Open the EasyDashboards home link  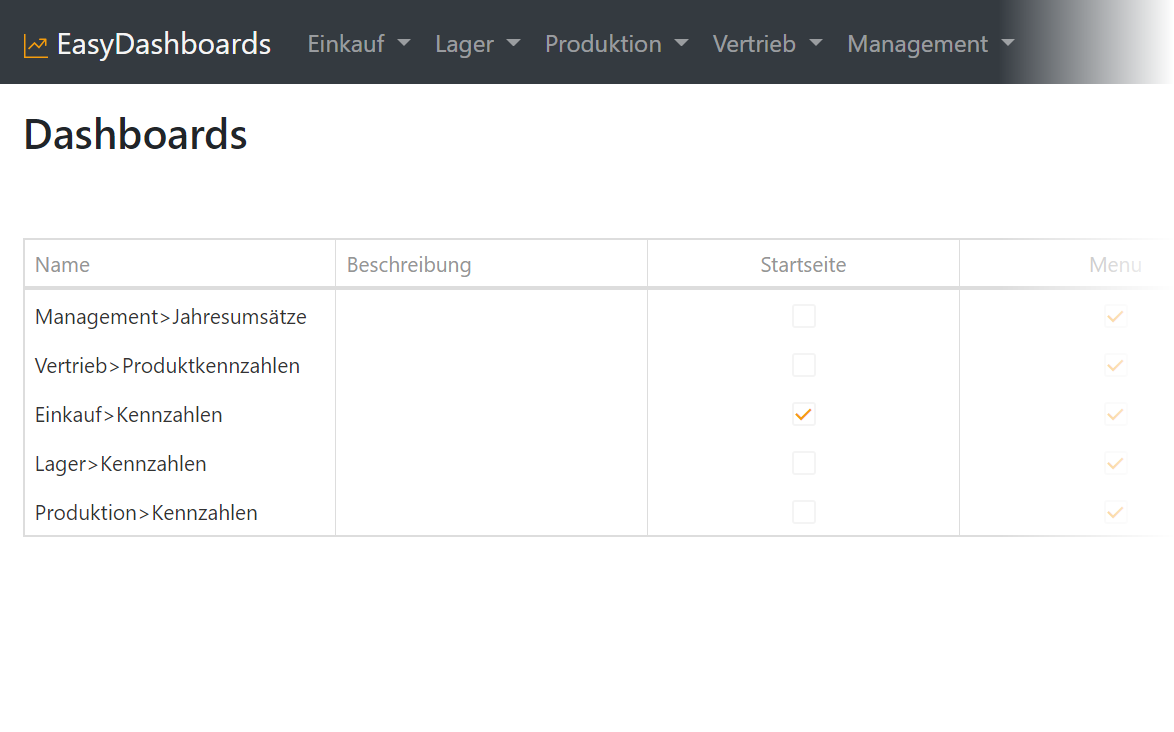(163, 44)
